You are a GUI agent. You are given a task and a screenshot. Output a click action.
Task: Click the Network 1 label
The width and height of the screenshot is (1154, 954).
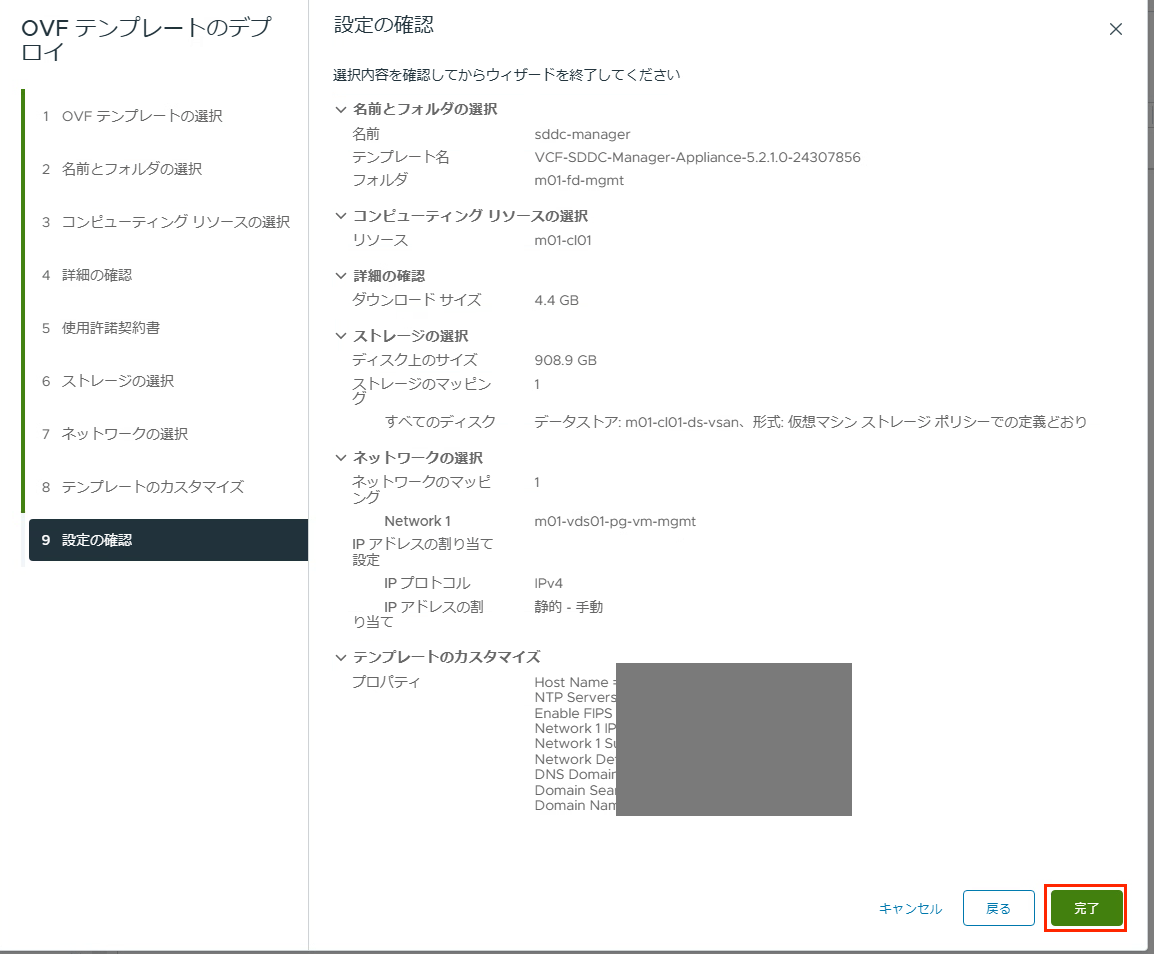[x=417, y=521]
